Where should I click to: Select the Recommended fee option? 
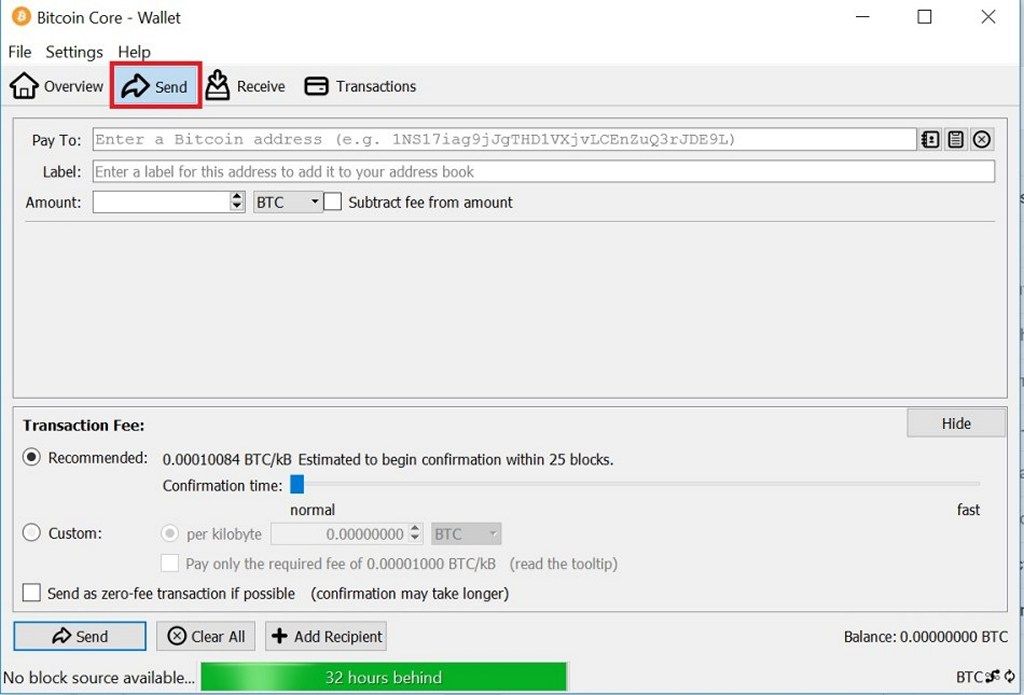31,457
